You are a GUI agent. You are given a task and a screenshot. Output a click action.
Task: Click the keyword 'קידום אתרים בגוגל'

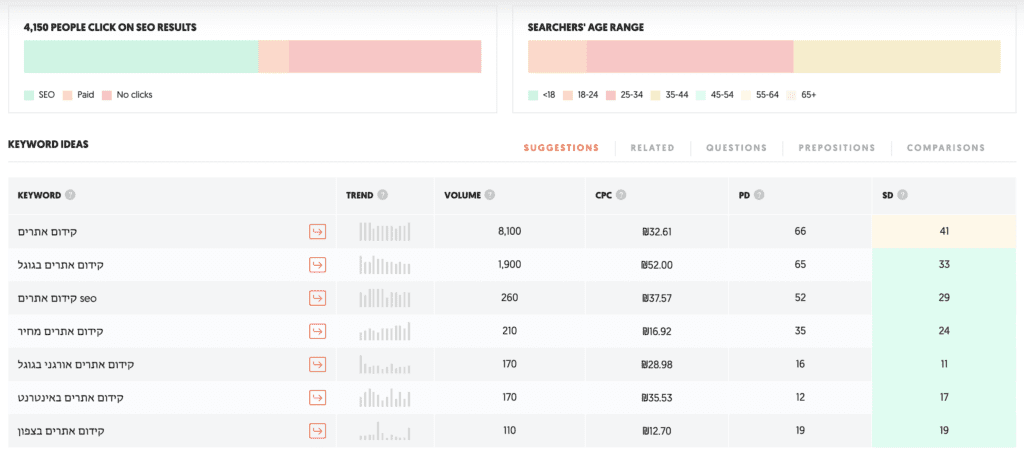[x=61, y=265]
